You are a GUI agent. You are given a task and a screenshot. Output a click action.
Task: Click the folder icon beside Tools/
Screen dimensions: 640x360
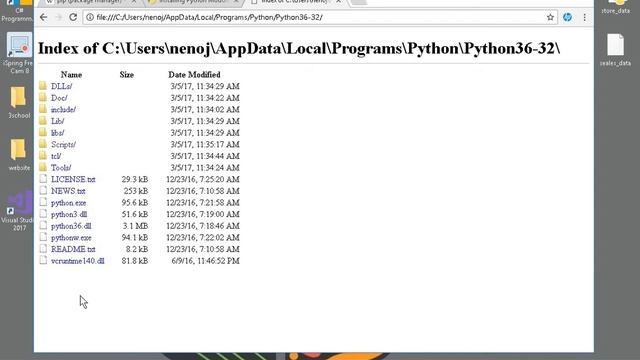(x=43, y=167)
